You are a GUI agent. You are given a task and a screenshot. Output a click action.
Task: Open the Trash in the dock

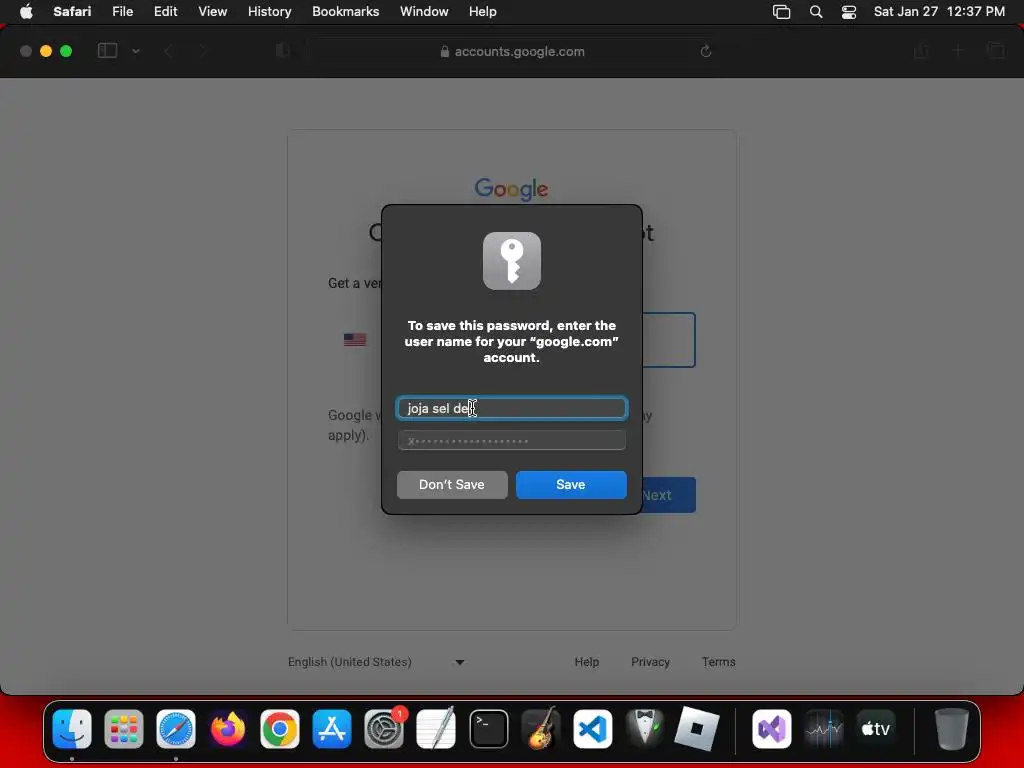(952, 728)
